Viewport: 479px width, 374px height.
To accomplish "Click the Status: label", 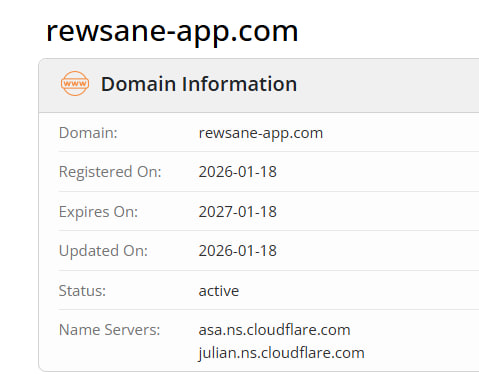I will (x=82, y=291).
